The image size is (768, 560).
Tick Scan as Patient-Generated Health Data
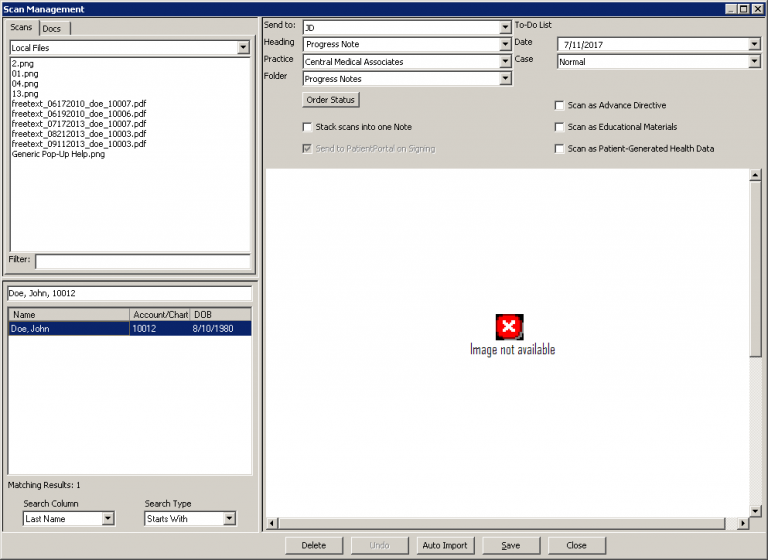coord(560,149)
